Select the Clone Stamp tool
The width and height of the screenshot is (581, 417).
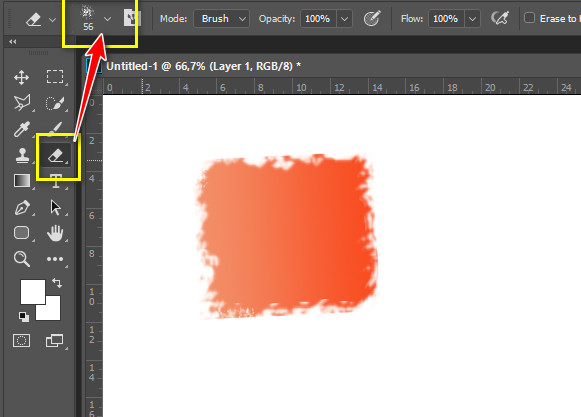tap(22, 155)
